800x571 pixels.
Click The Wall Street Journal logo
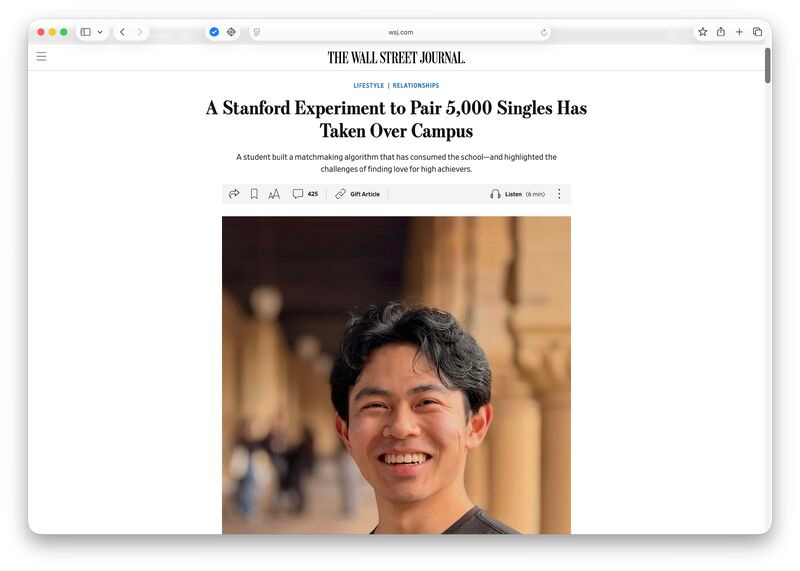(x=396, y=58)
